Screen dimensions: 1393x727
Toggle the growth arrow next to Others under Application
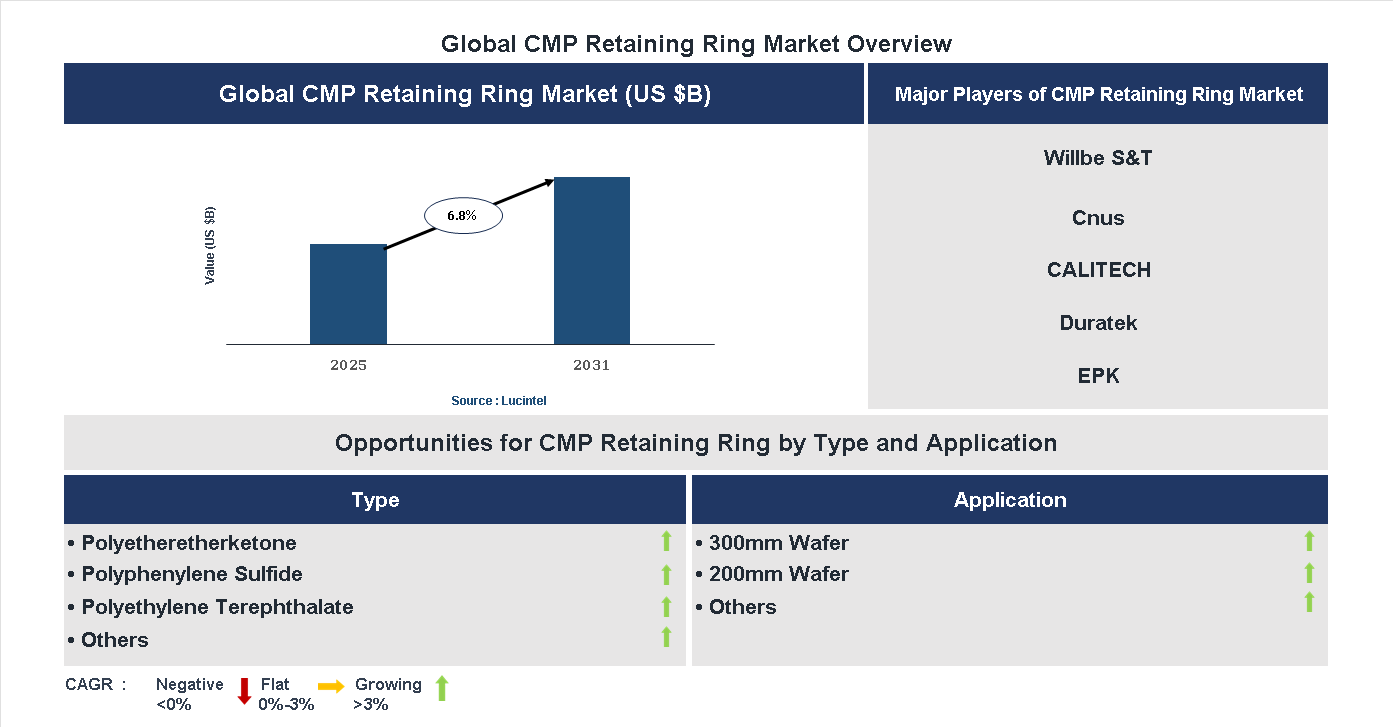coord(1309,603)
